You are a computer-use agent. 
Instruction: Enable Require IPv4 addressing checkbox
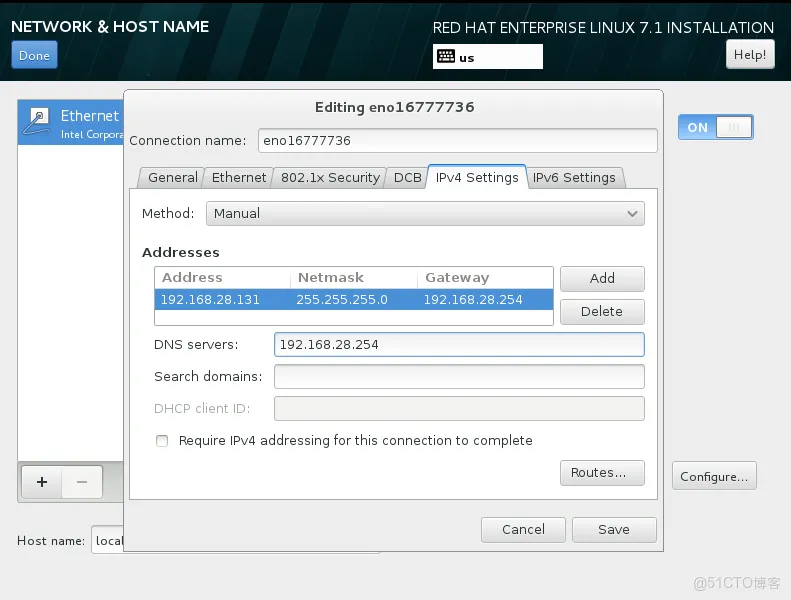click(162, 441)
